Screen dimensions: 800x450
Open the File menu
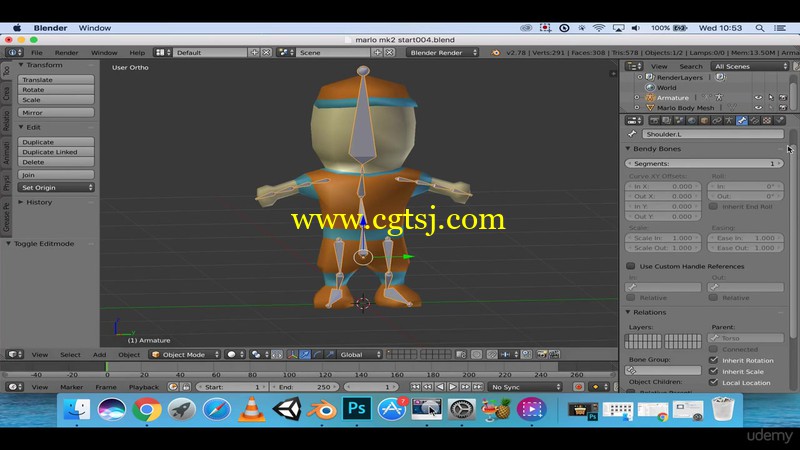(x=37, y=53)
